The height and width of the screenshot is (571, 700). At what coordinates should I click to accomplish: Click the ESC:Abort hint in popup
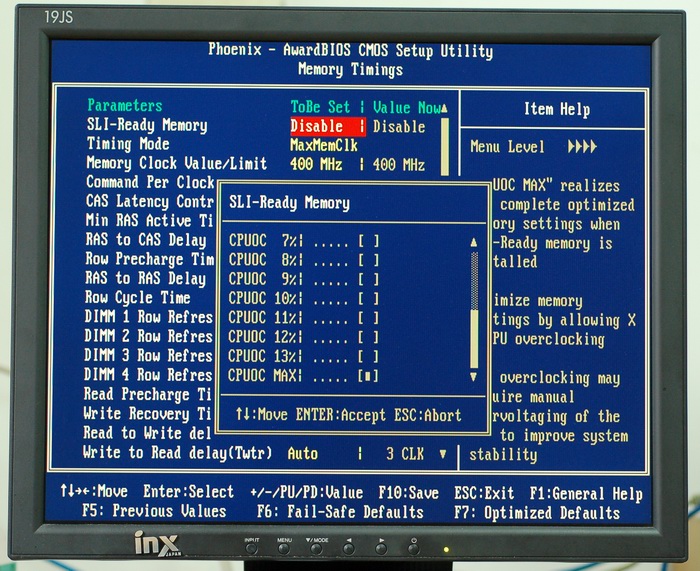tap(427, 415)
